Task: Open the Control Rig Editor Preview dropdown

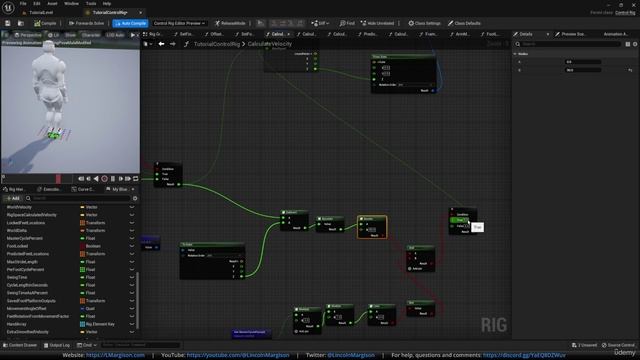Action: [x=179, y=23]
